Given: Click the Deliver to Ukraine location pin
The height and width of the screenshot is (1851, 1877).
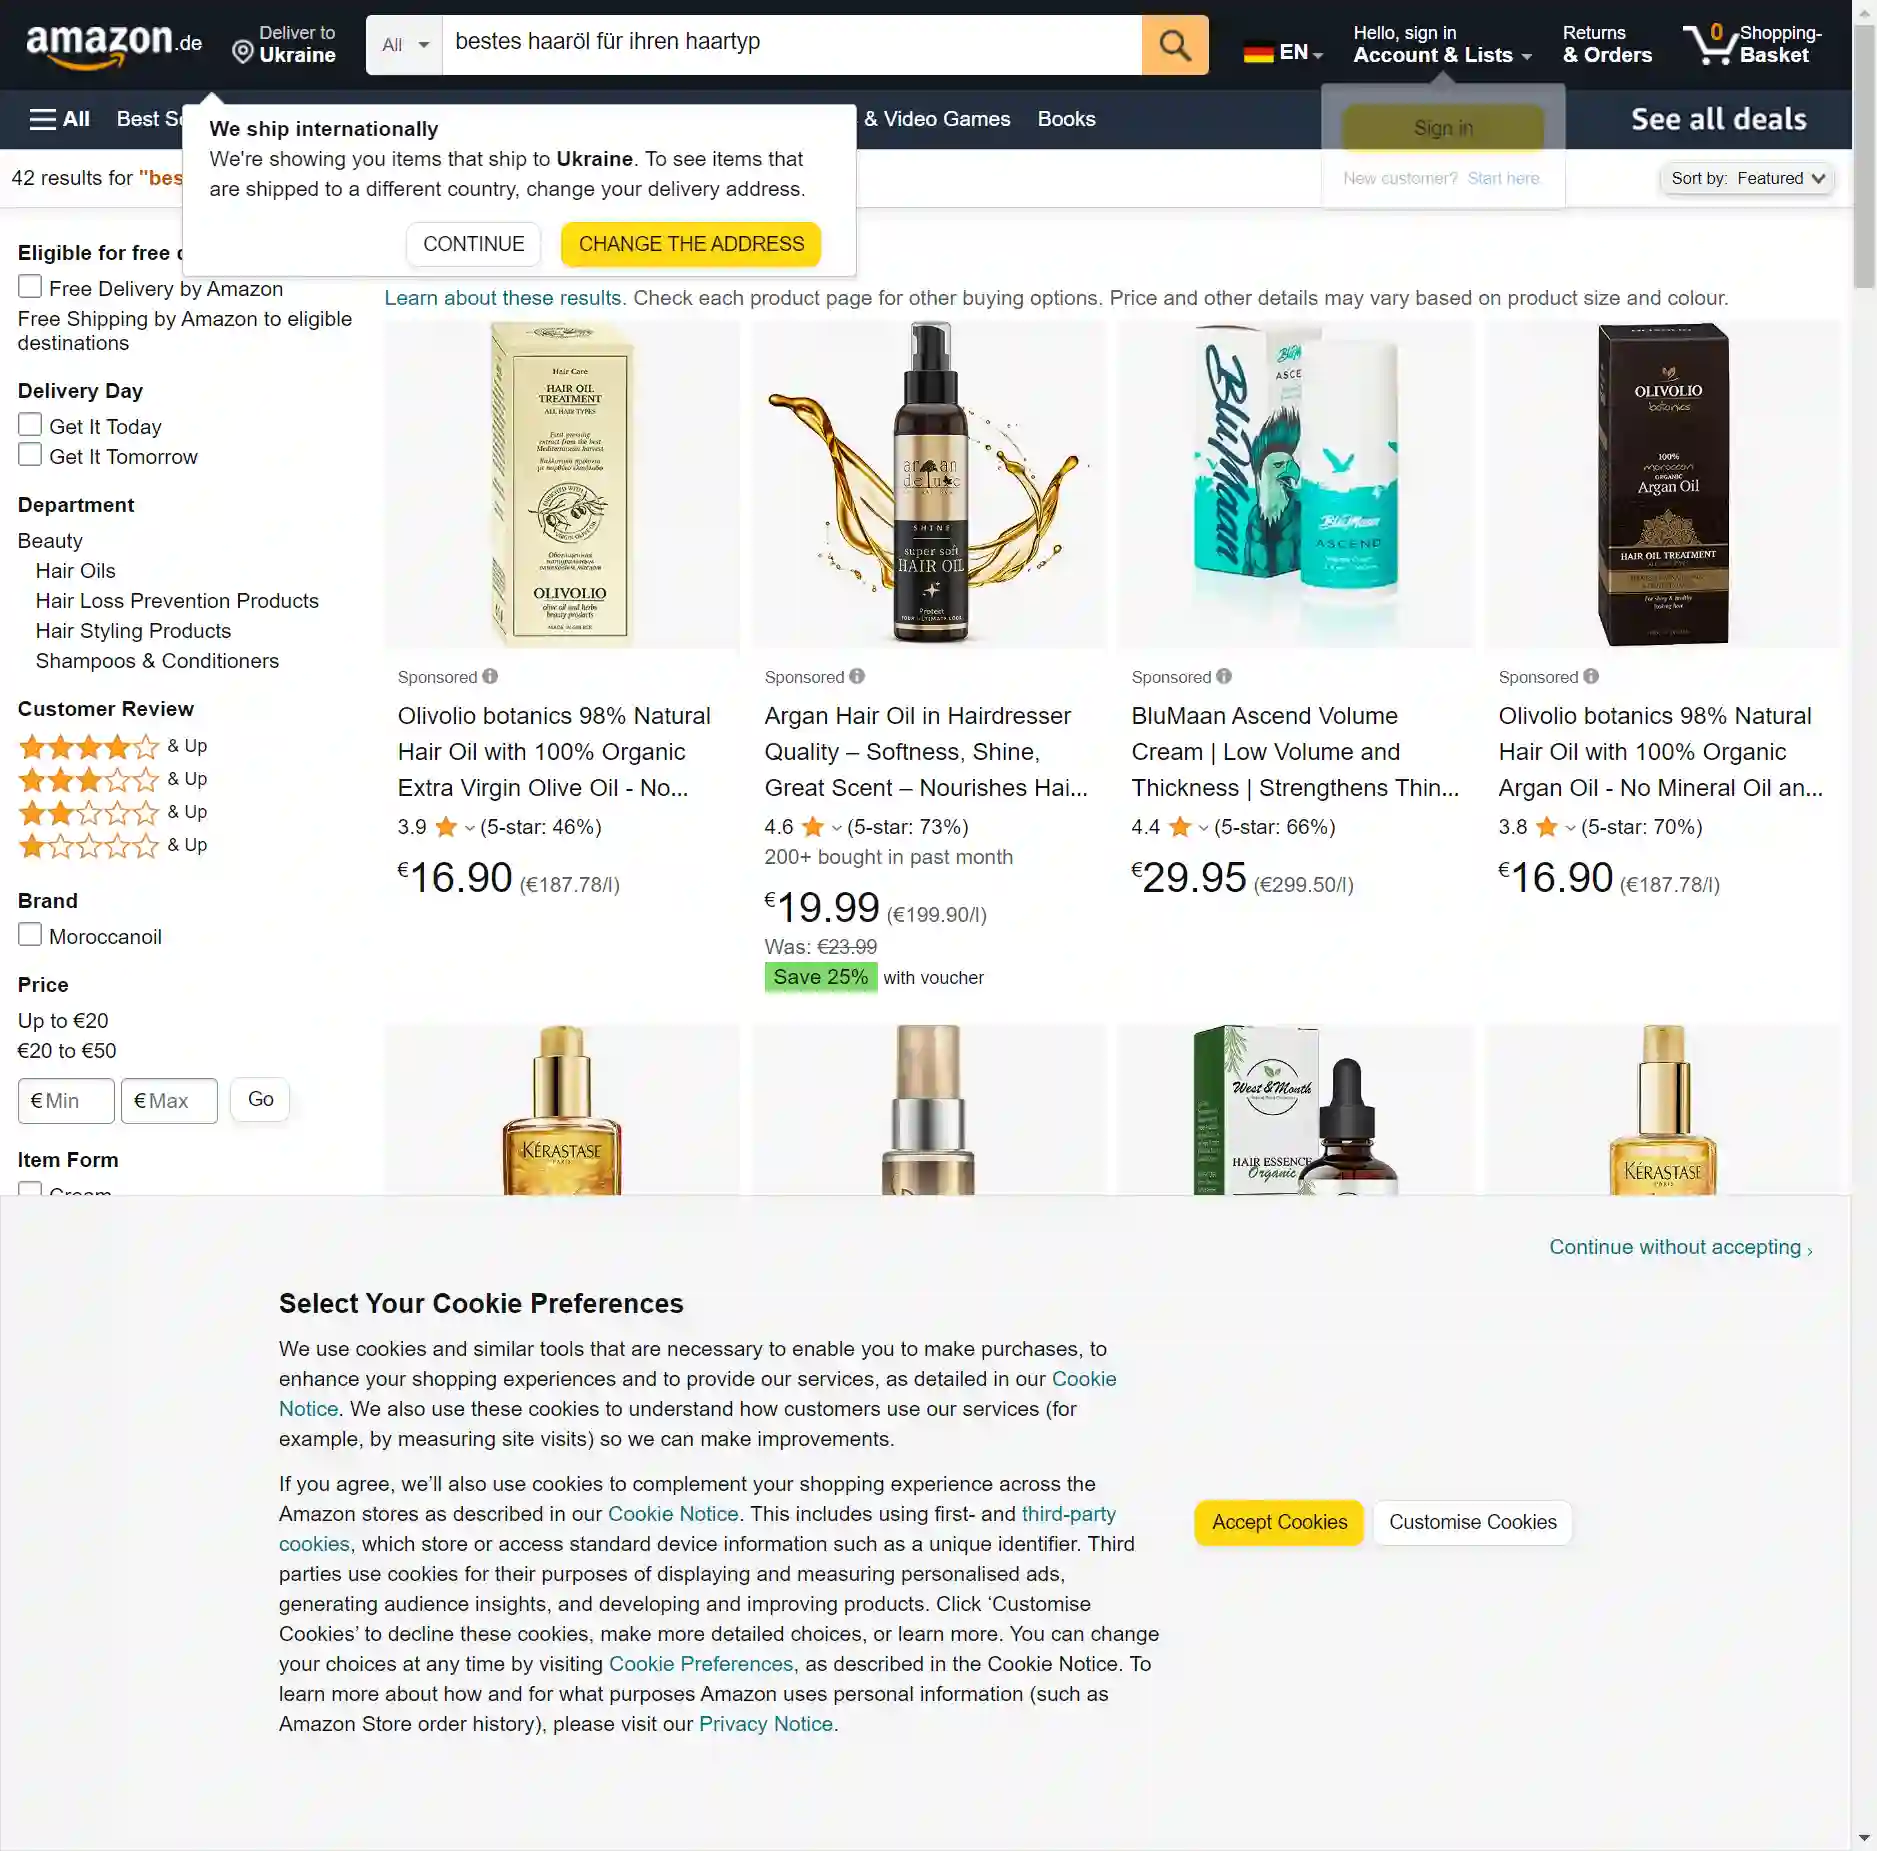Looking at the screenshot, I should click(242, 51).
